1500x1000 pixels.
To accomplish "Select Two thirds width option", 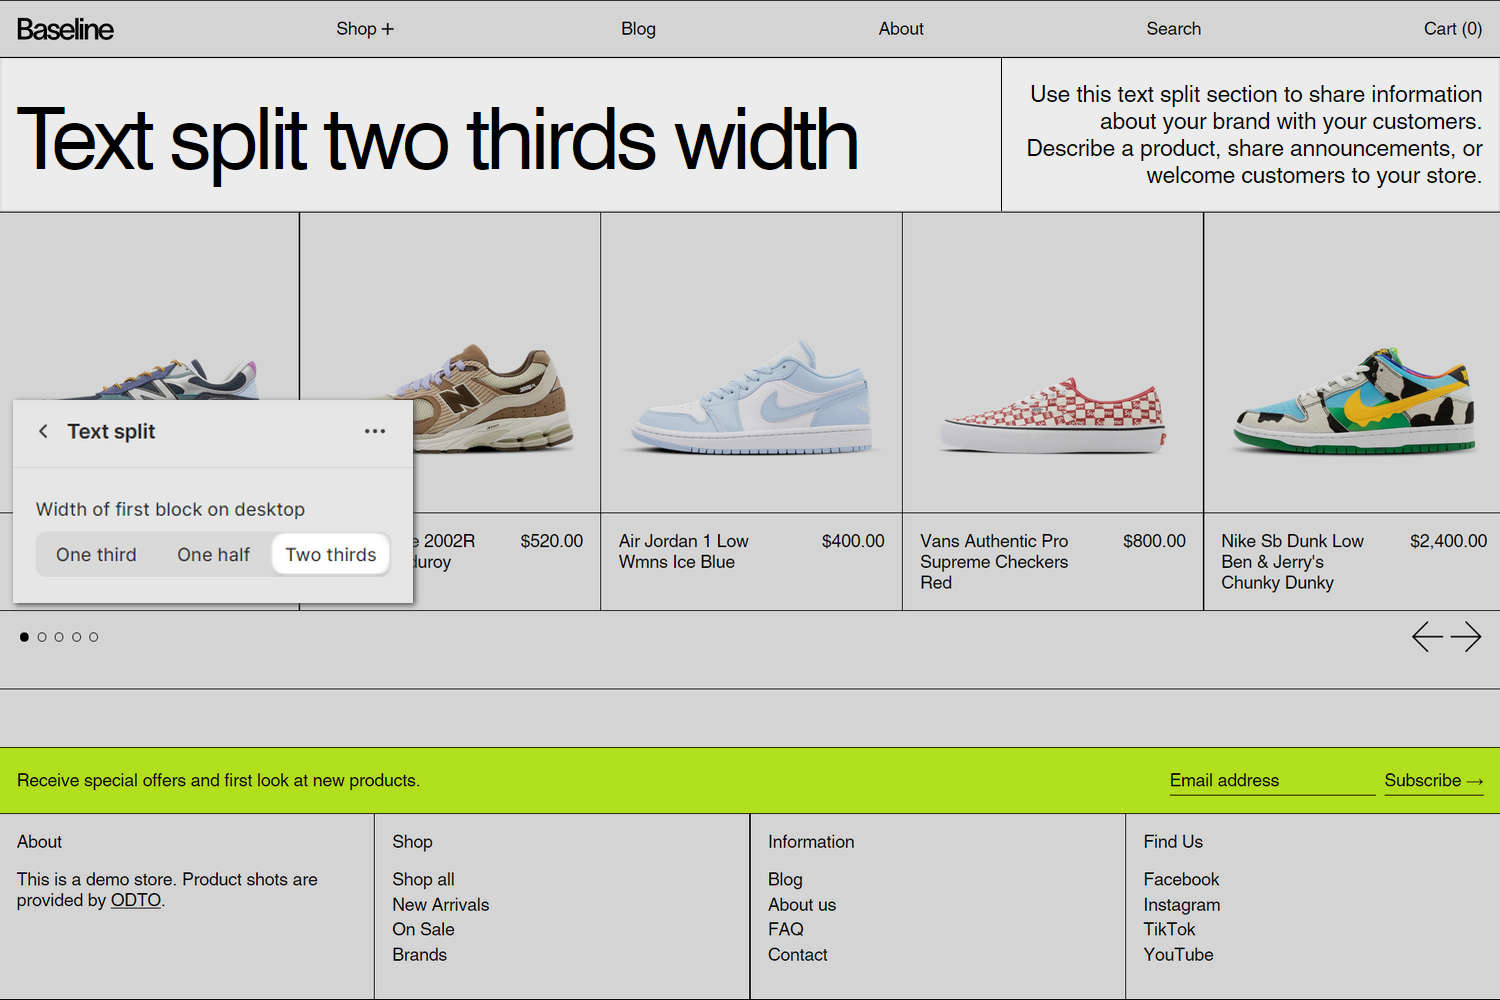I will (x=330, y=554).
